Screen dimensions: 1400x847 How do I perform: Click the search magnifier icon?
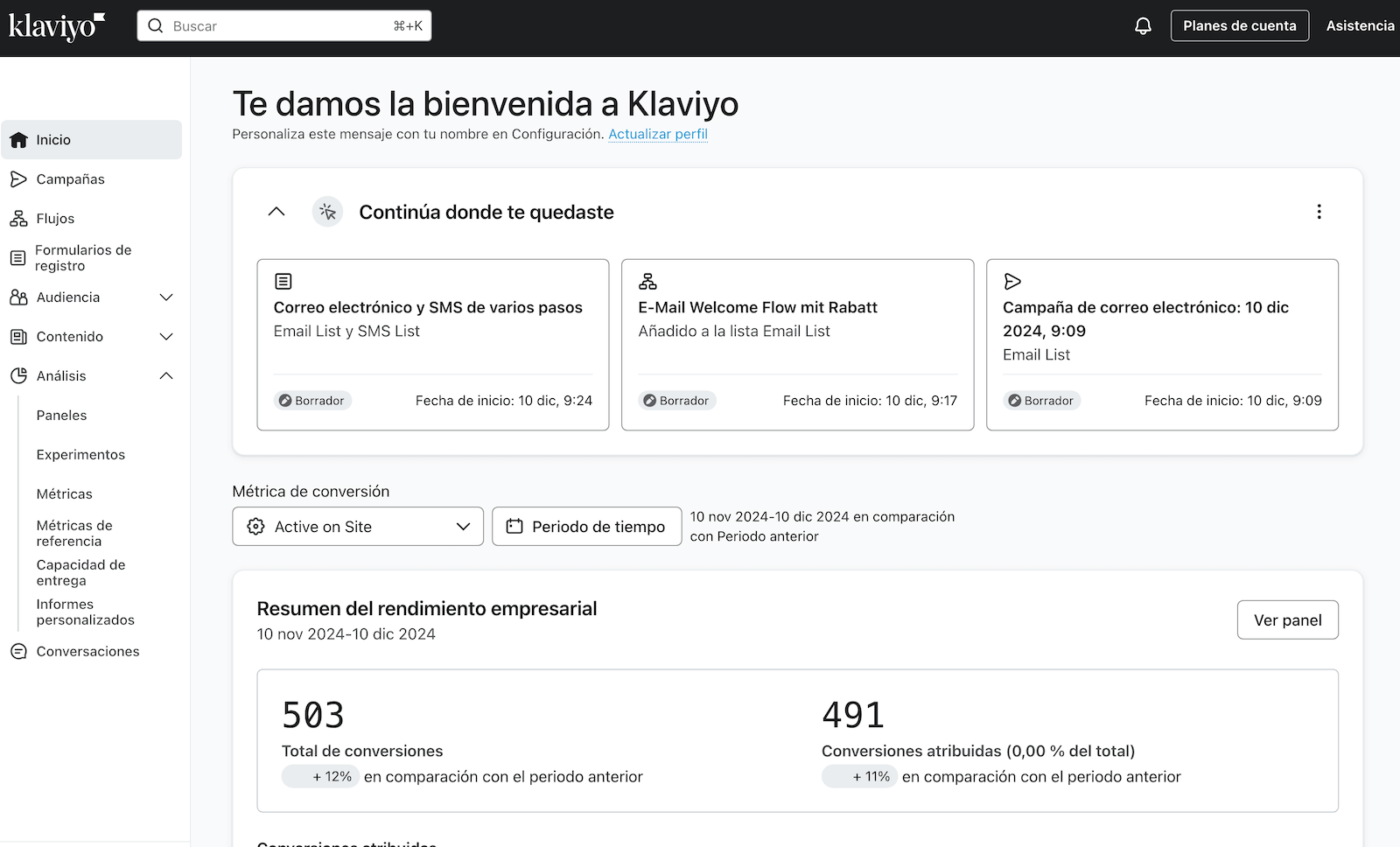tap(155, 26)
